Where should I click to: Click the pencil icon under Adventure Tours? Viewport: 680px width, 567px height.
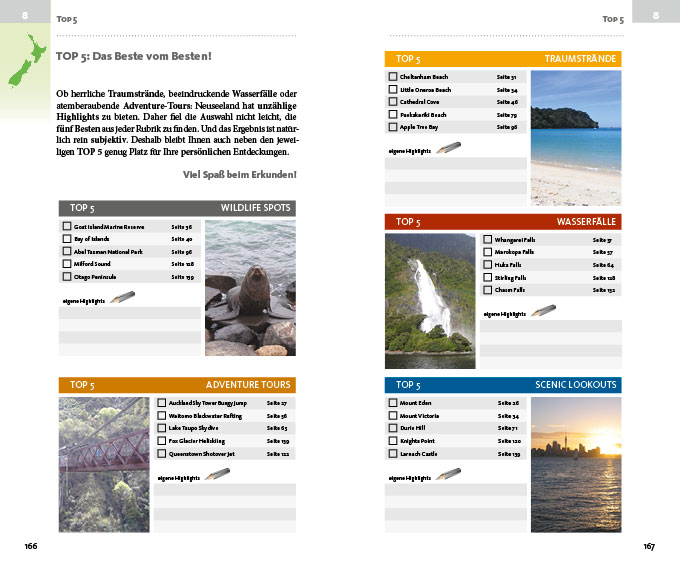217,475
